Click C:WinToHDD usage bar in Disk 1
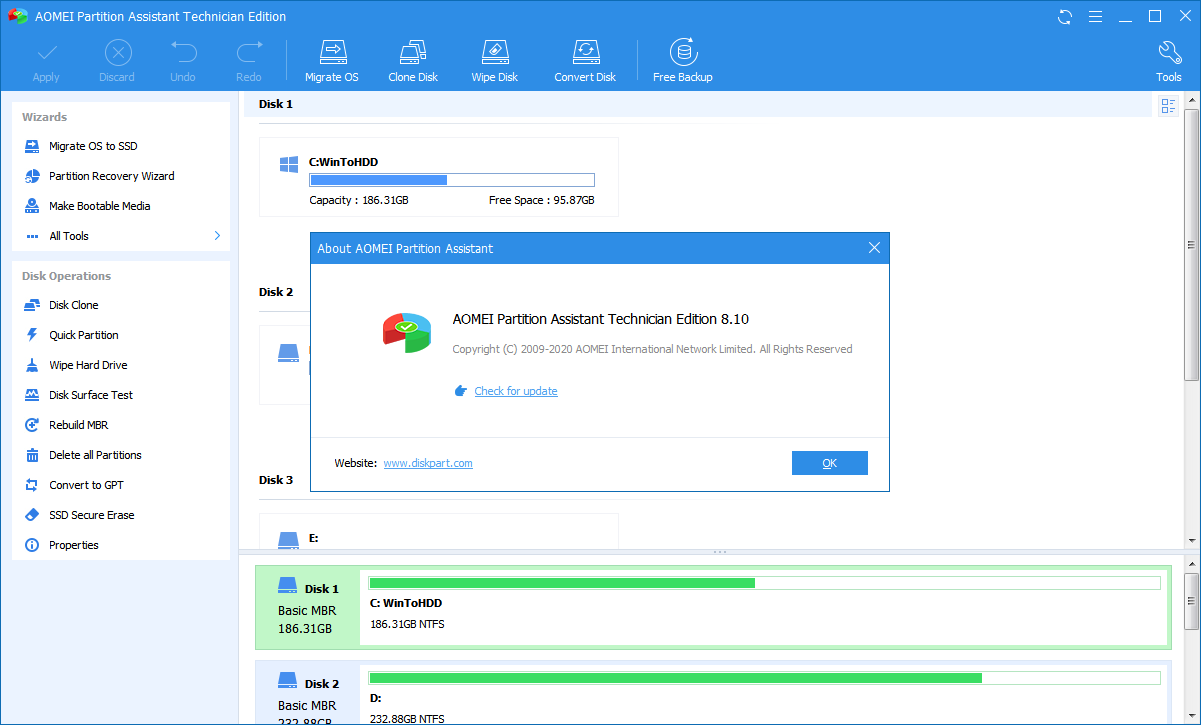The height and width of the screenshot is (725, 1201). [x=452, y=180]
